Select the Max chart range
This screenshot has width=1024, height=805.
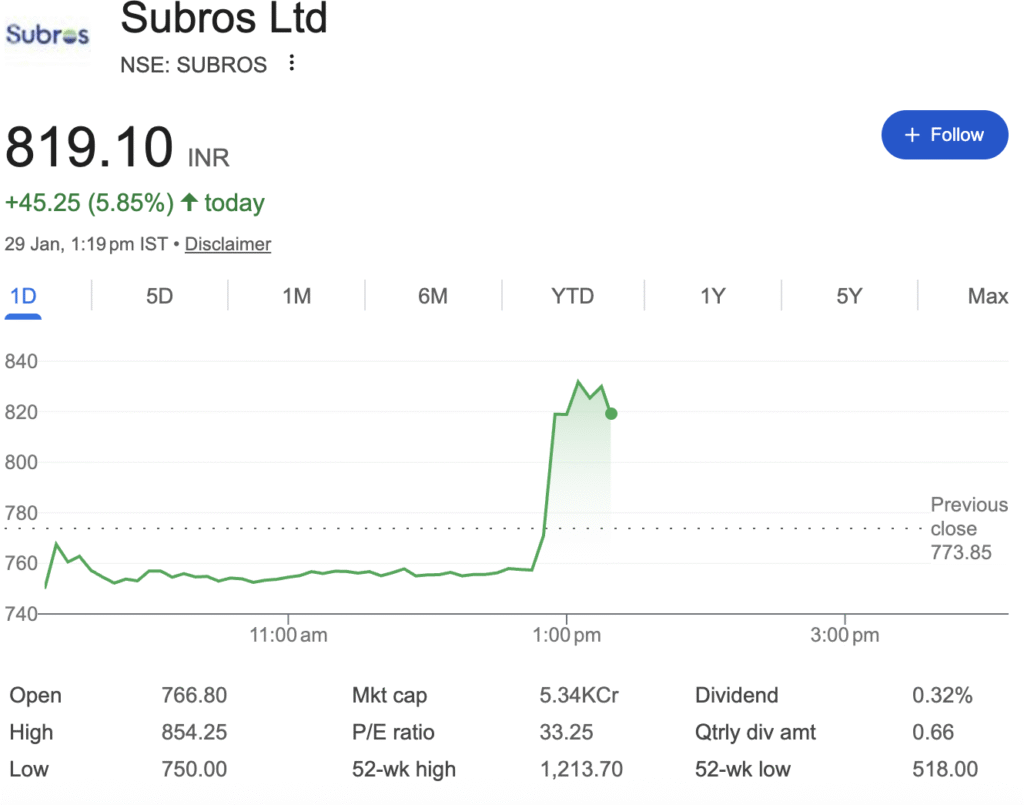tap(987, 296)
